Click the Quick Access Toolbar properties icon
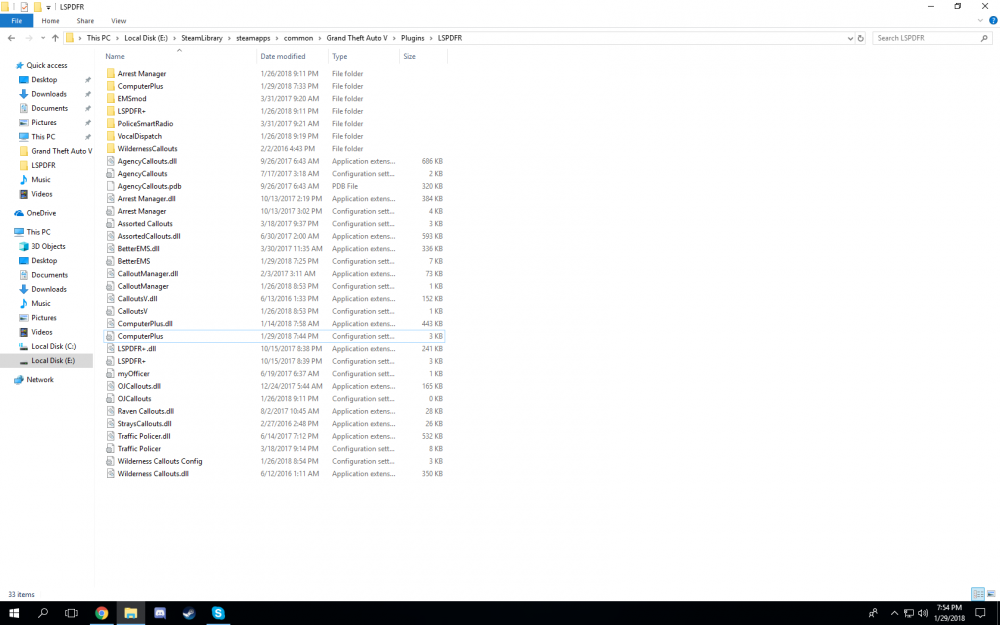The image size is (1000, 625). coord(24,7)
